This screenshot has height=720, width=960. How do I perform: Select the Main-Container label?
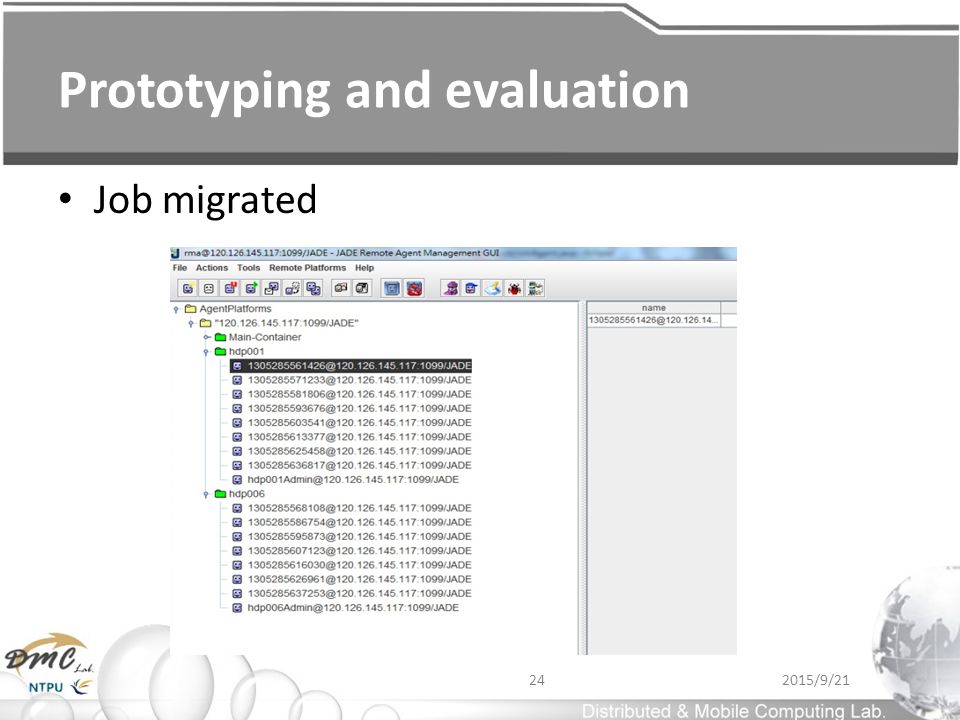point(264,337)
